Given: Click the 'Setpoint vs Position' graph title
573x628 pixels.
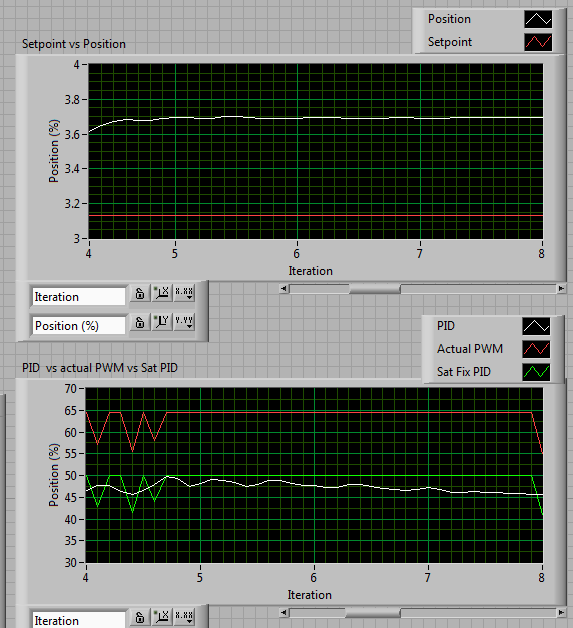Looking at the screenshot, I should click(74, 44).
